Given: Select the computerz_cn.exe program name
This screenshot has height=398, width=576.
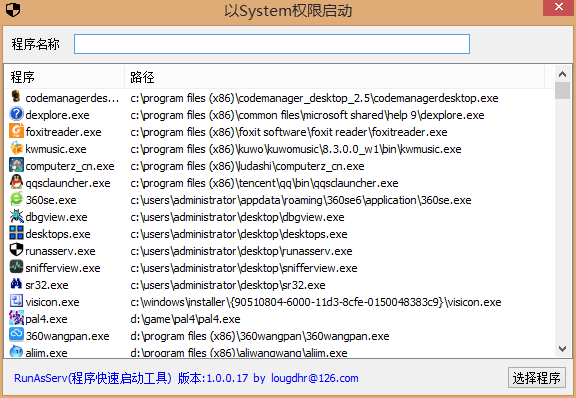Looking at the screenshot, I should pyautogui.click(x=70, y=166).
